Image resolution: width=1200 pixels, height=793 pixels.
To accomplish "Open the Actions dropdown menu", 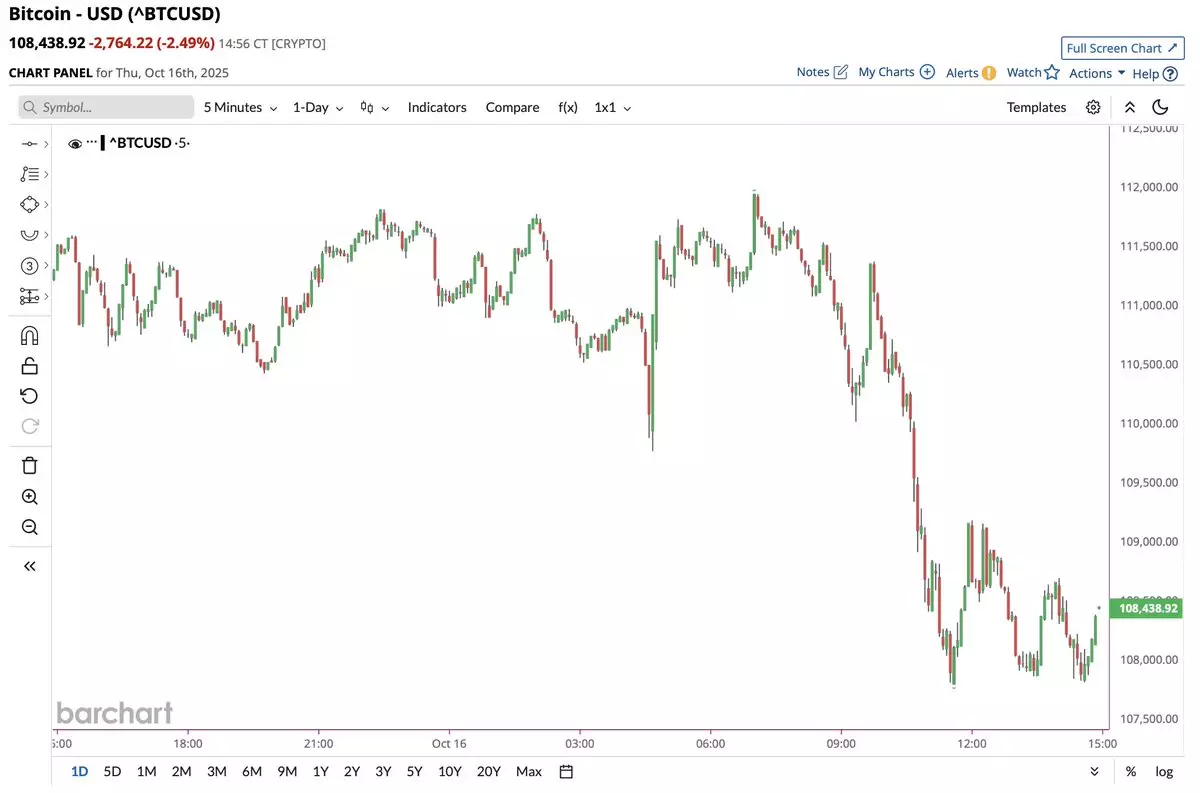I will [1097, 73].
